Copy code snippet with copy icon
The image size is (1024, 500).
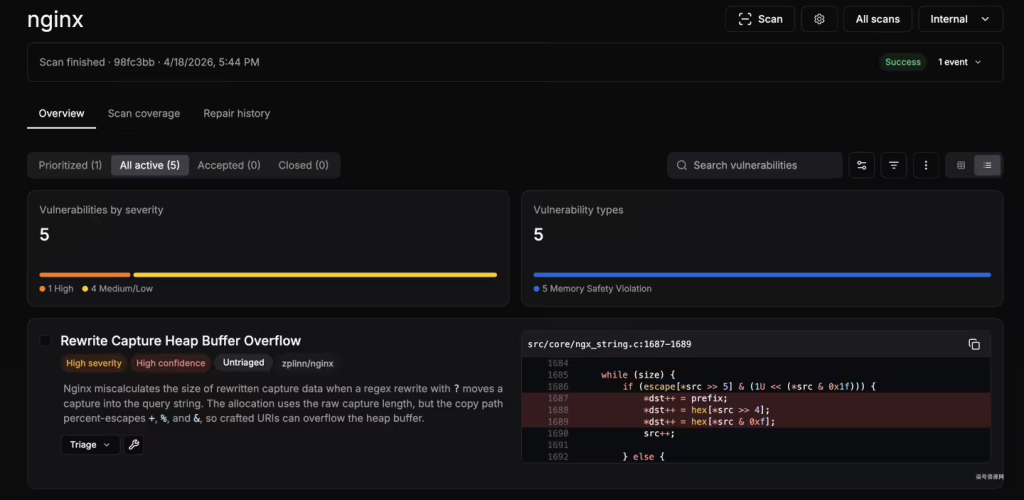[974, 344]
